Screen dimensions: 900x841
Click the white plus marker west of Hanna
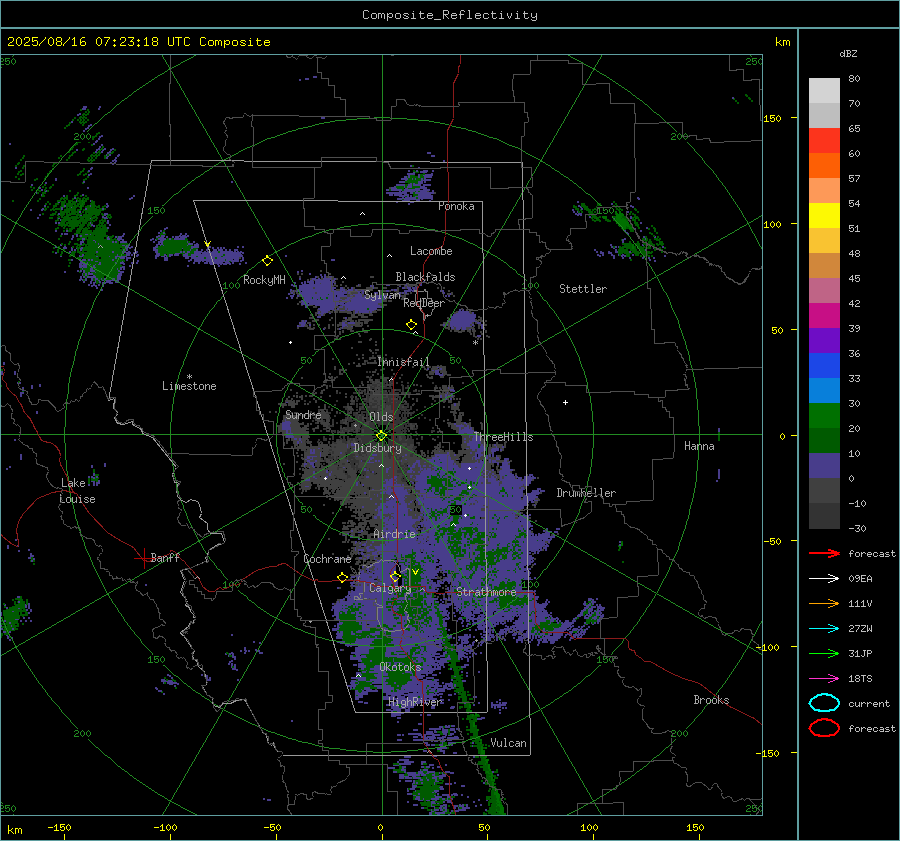(x=565, y=402)
